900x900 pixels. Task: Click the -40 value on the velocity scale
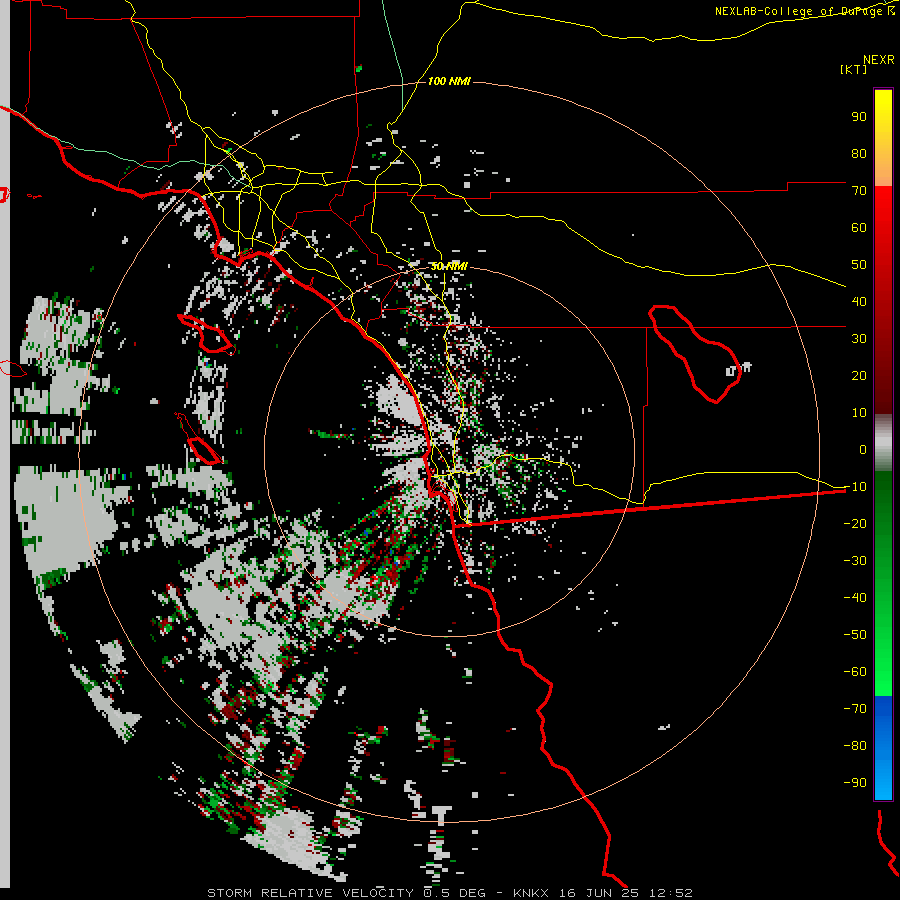click(855, 598)
